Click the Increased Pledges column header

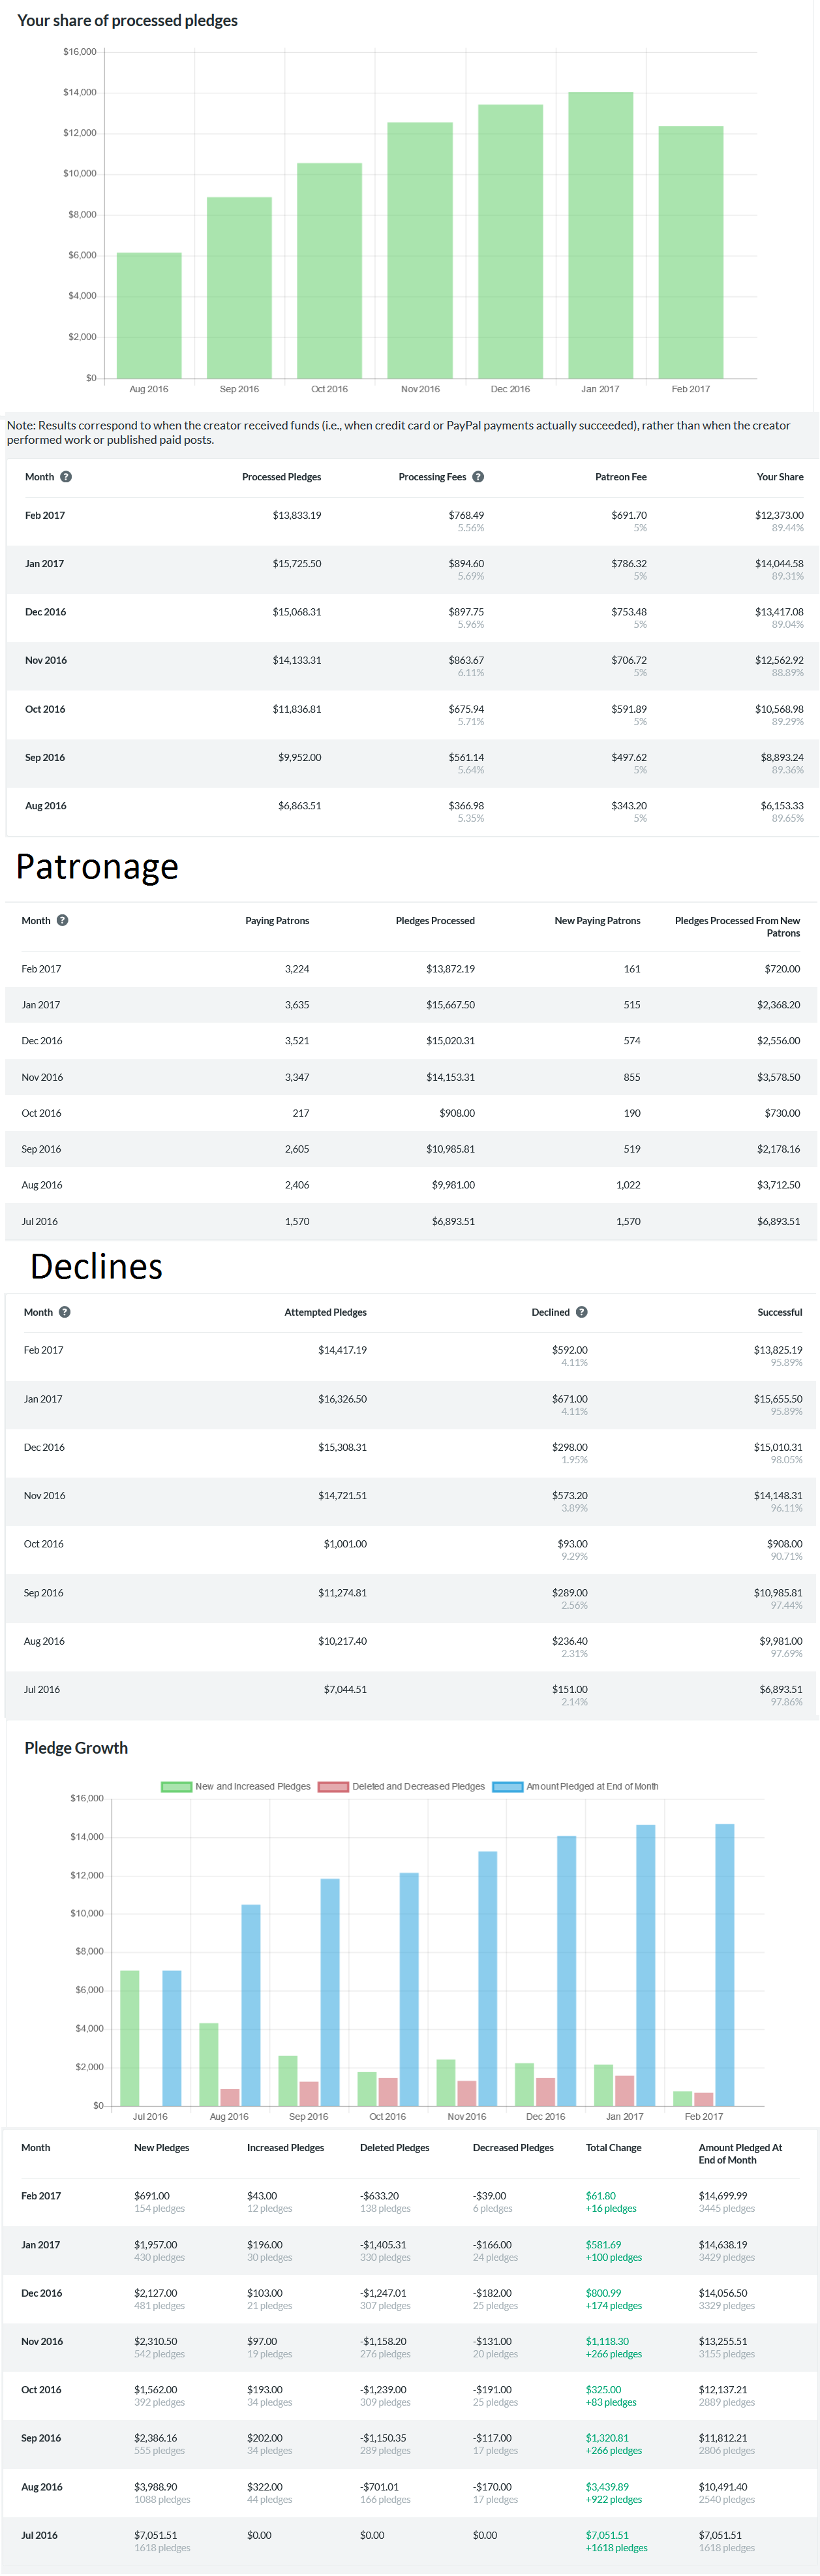pos(285,2147)
